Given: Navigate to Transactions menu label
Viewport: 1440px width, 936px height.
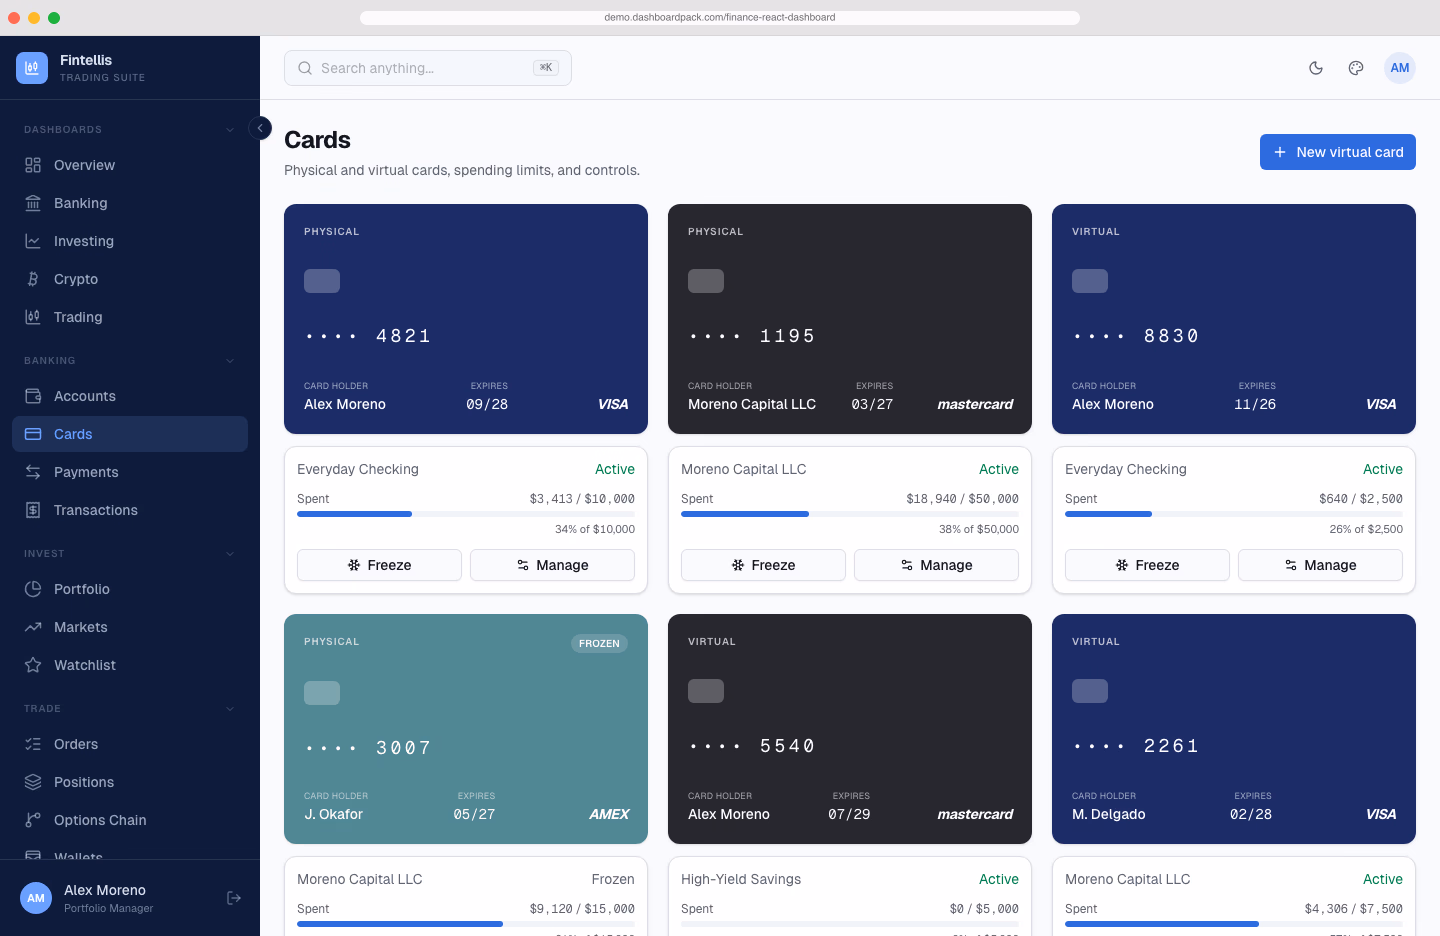Looking at the screenshot, I should pos(96,510).
